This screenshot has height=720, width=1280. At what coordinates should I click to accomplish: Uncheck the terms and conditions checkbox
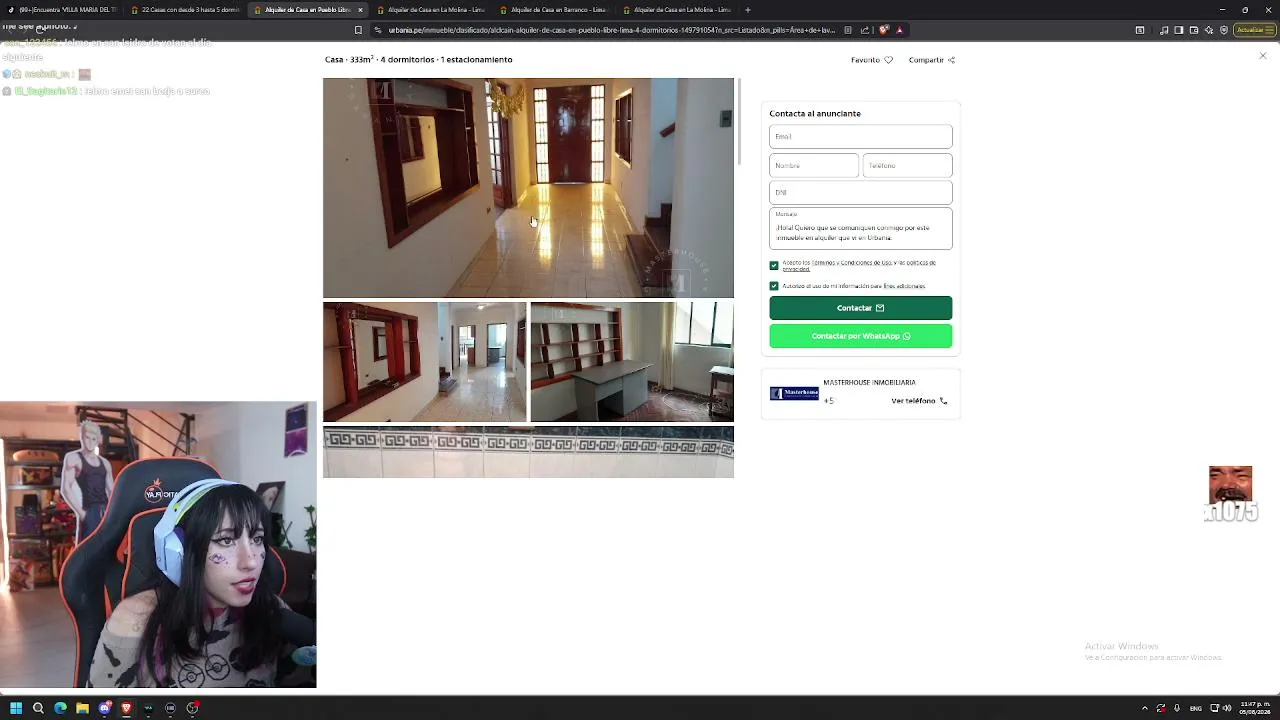coord(774,266)
